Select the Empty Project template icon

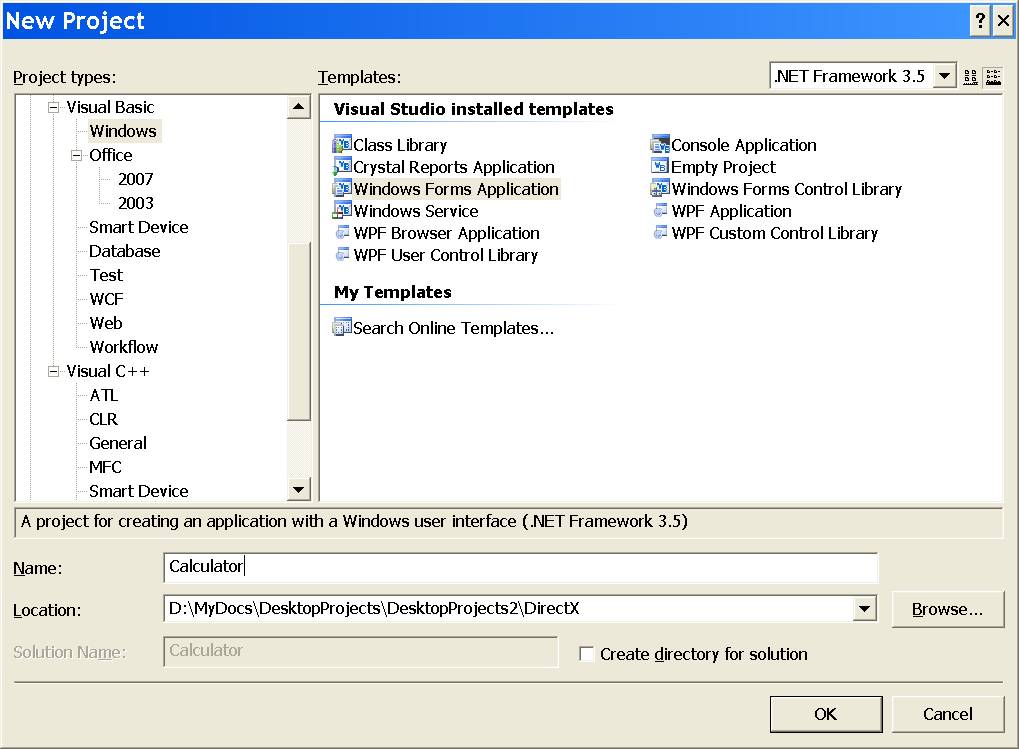tap(660, 167)
